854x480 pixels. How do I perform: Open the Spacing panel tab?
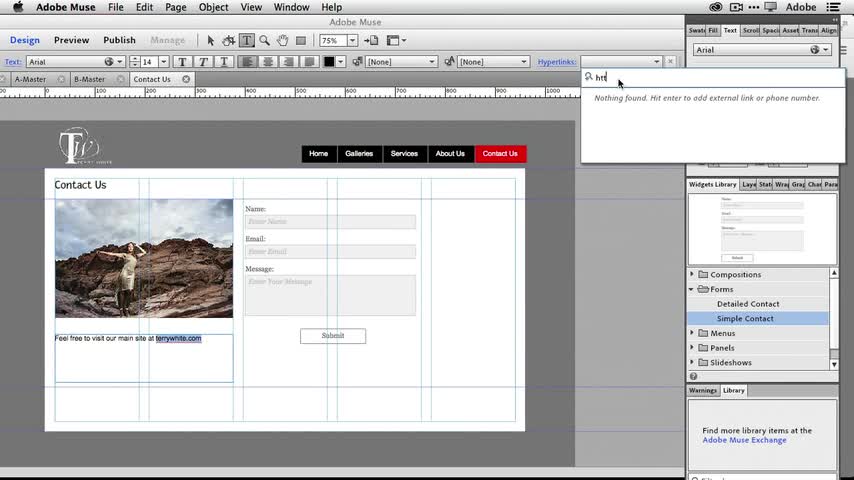(x=770, y=31)
